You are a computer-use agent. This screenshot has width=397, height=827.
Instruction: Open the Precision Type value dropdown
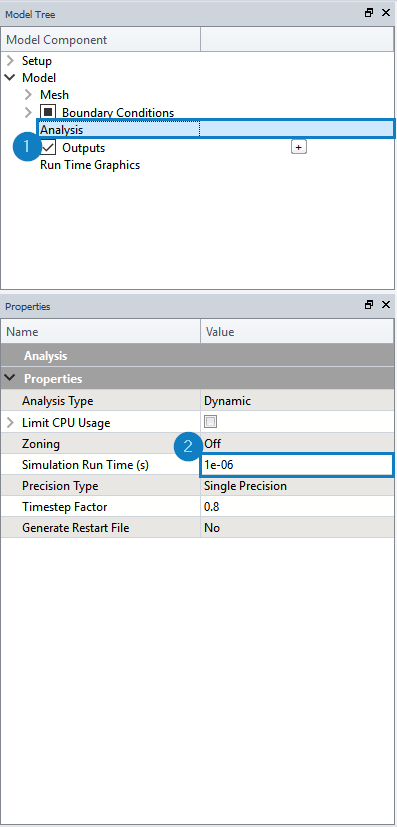point(297,486)
